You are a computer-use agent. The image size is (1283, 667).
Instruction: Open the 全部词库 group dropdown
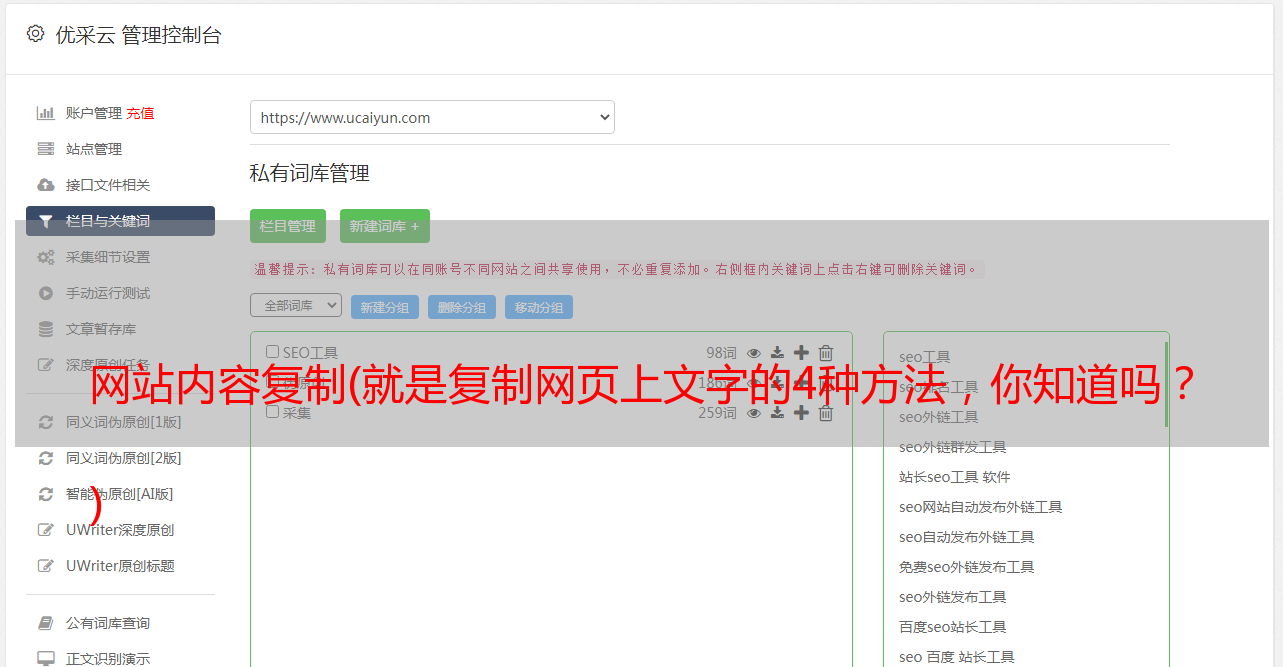(x=296, y=305)
